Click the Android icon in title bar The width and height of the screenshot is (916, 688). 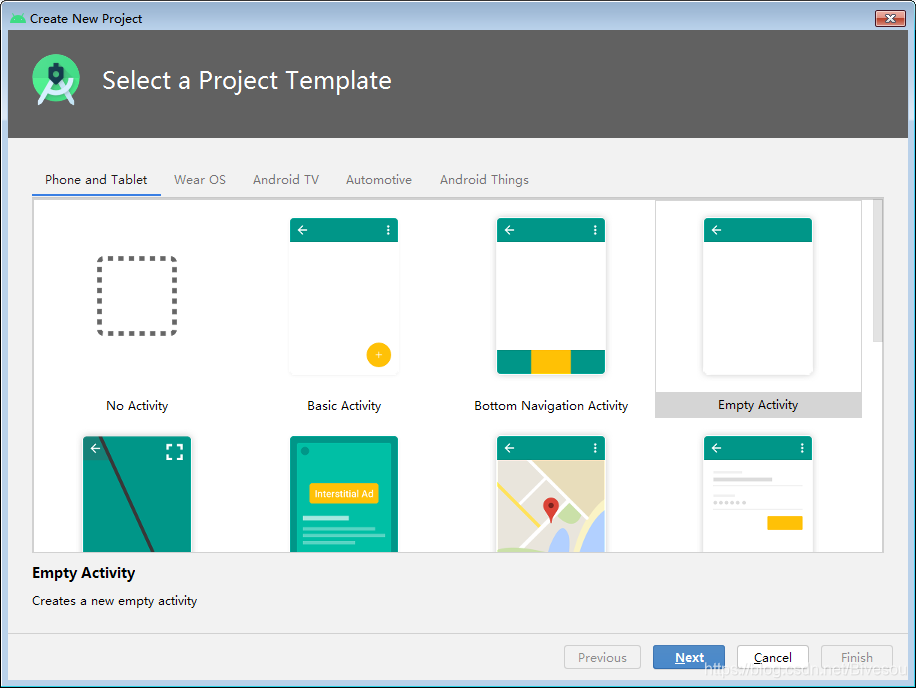point(18,19)
